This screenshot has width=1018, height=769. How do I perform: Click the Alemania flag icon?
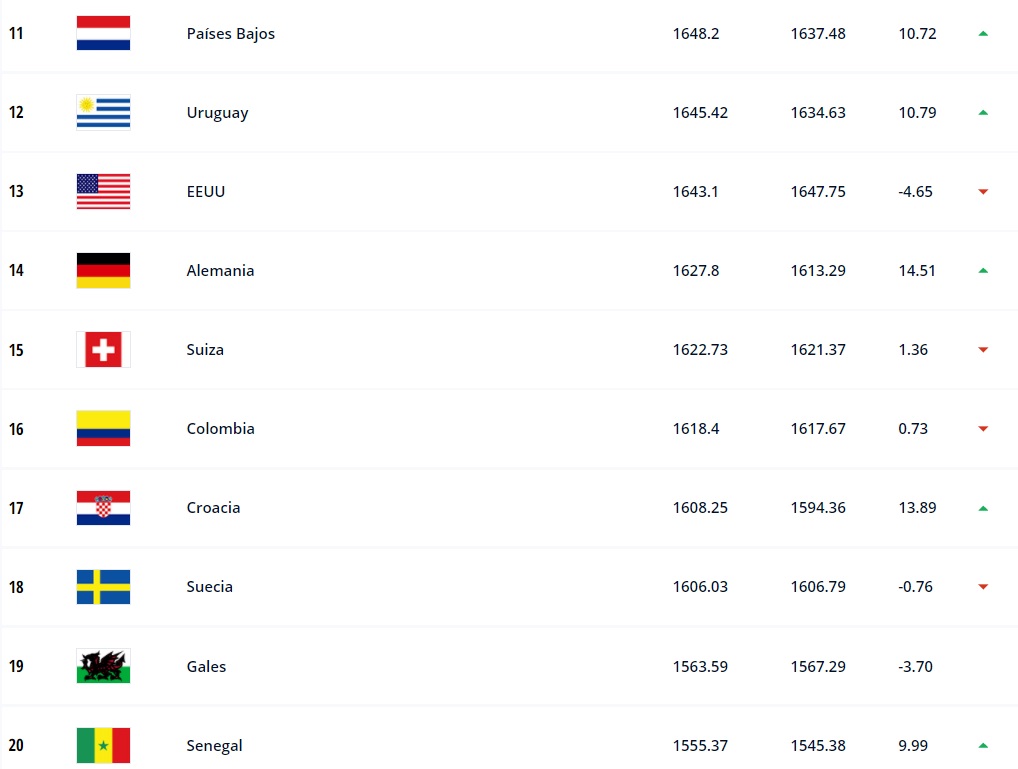(103, 270)
